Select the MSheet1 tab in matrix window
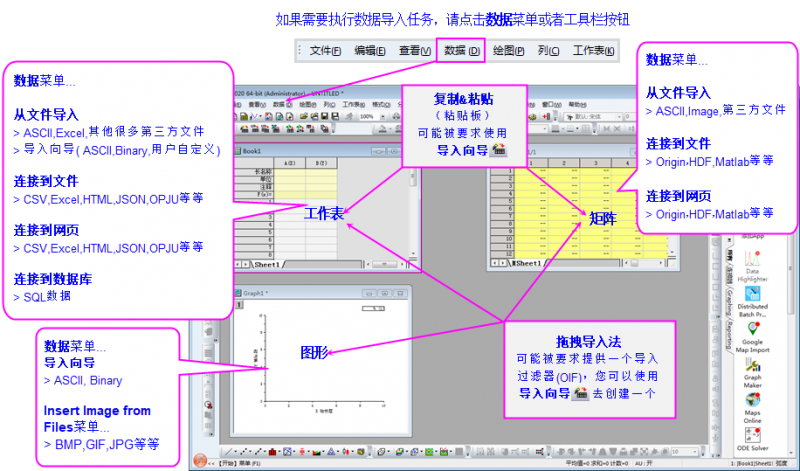The height and width of the screenshot is (471, 800). [527, 263]
